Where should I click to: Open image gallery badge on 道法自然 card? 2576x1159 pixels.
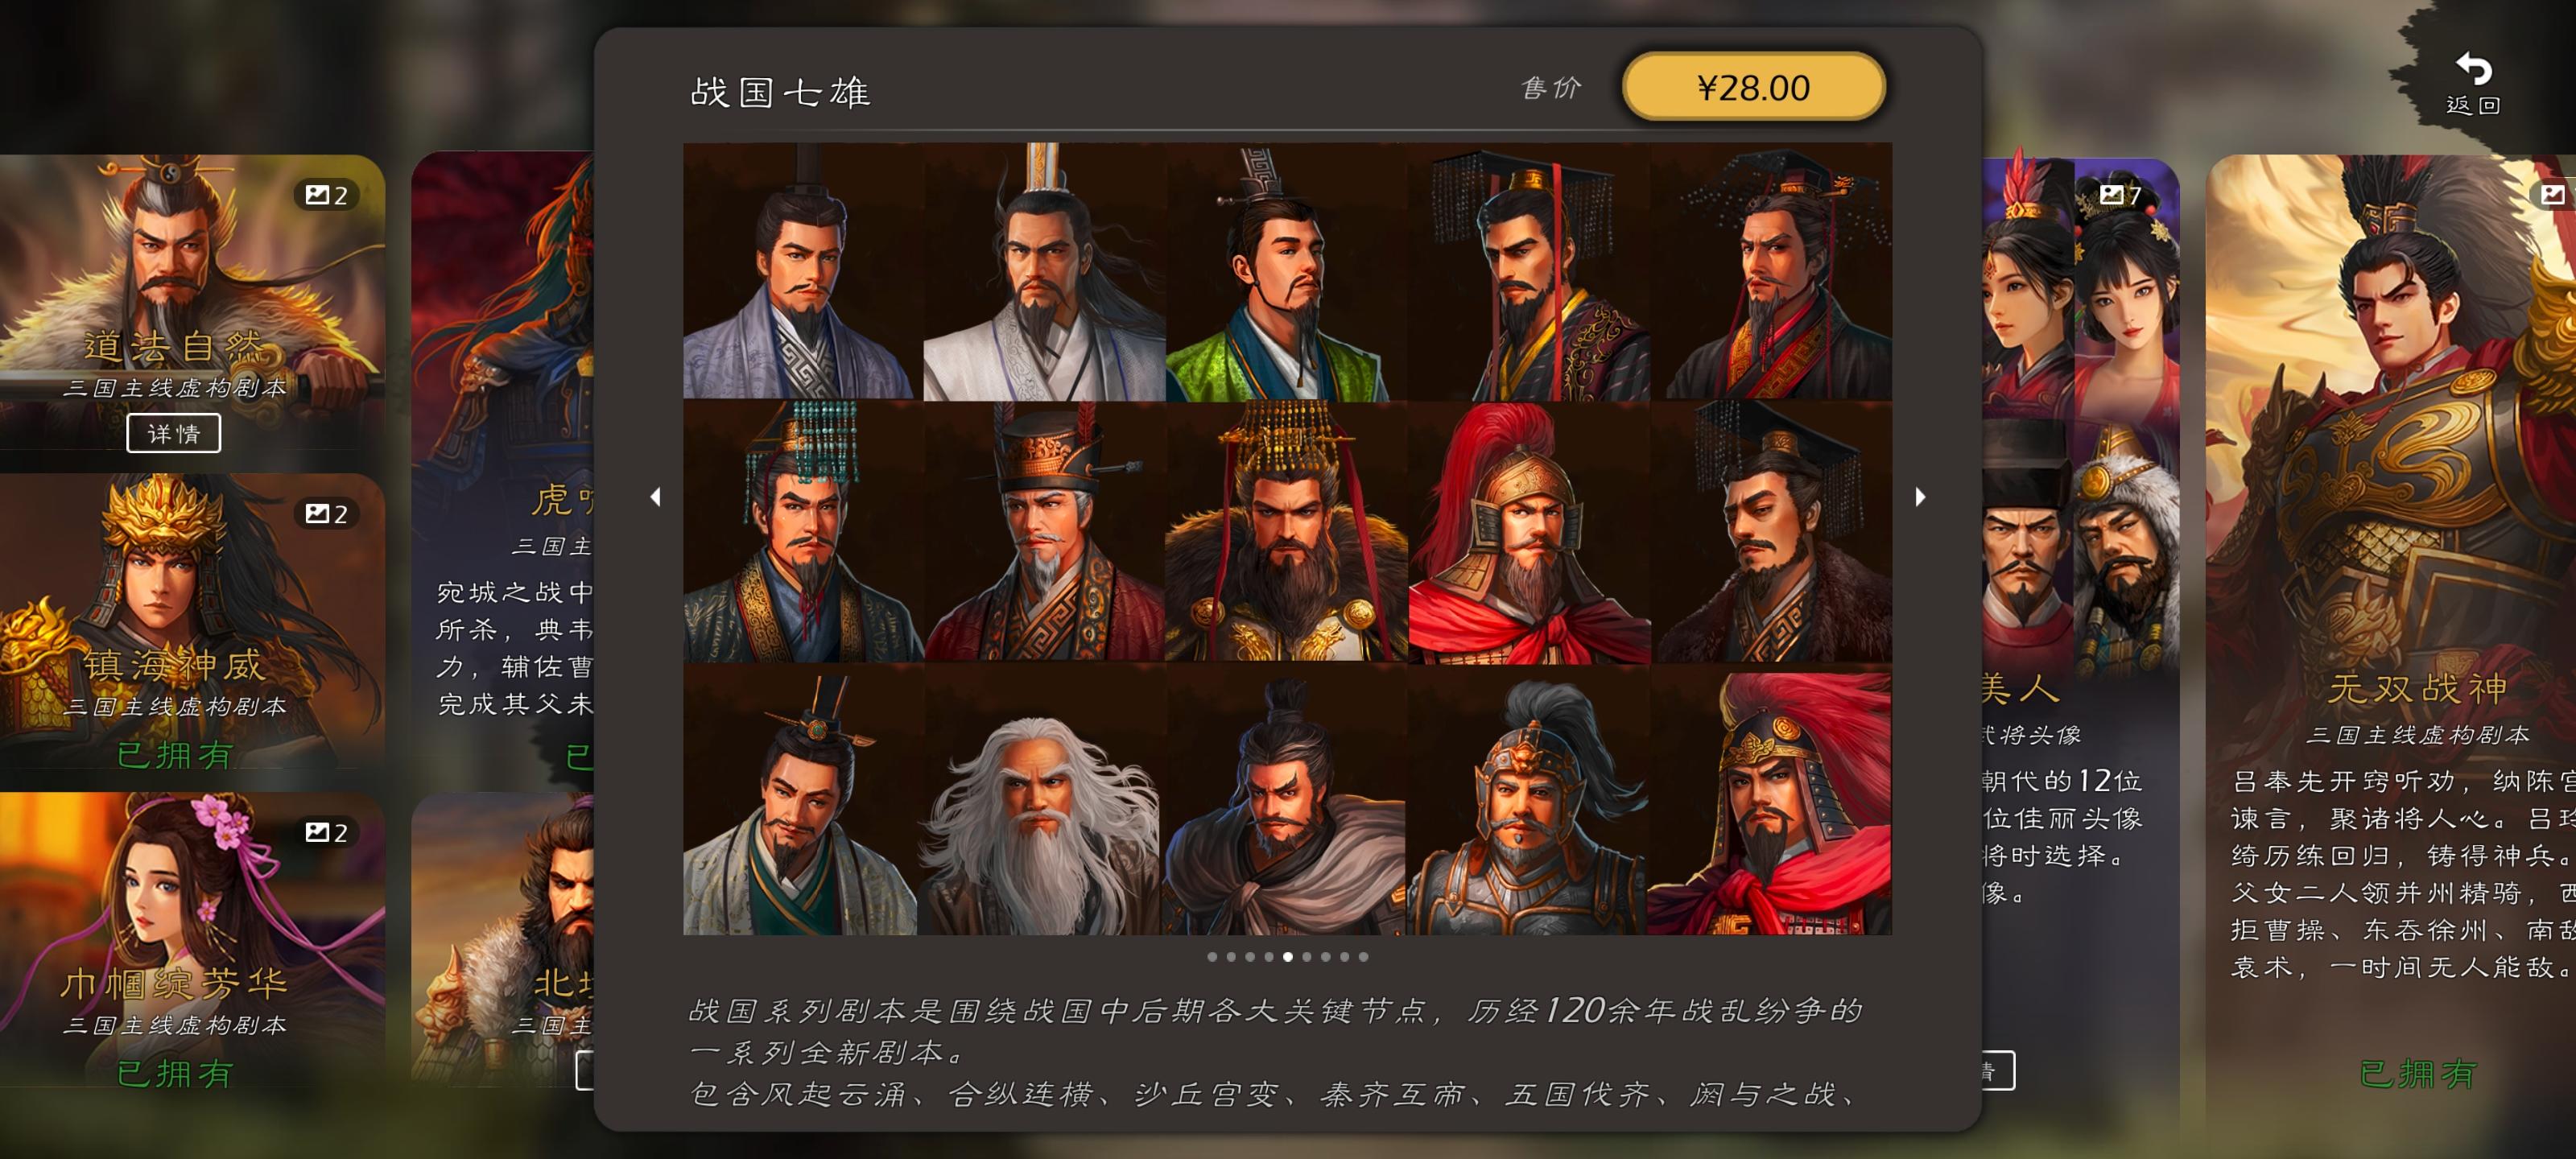click(x=326, y=195)
